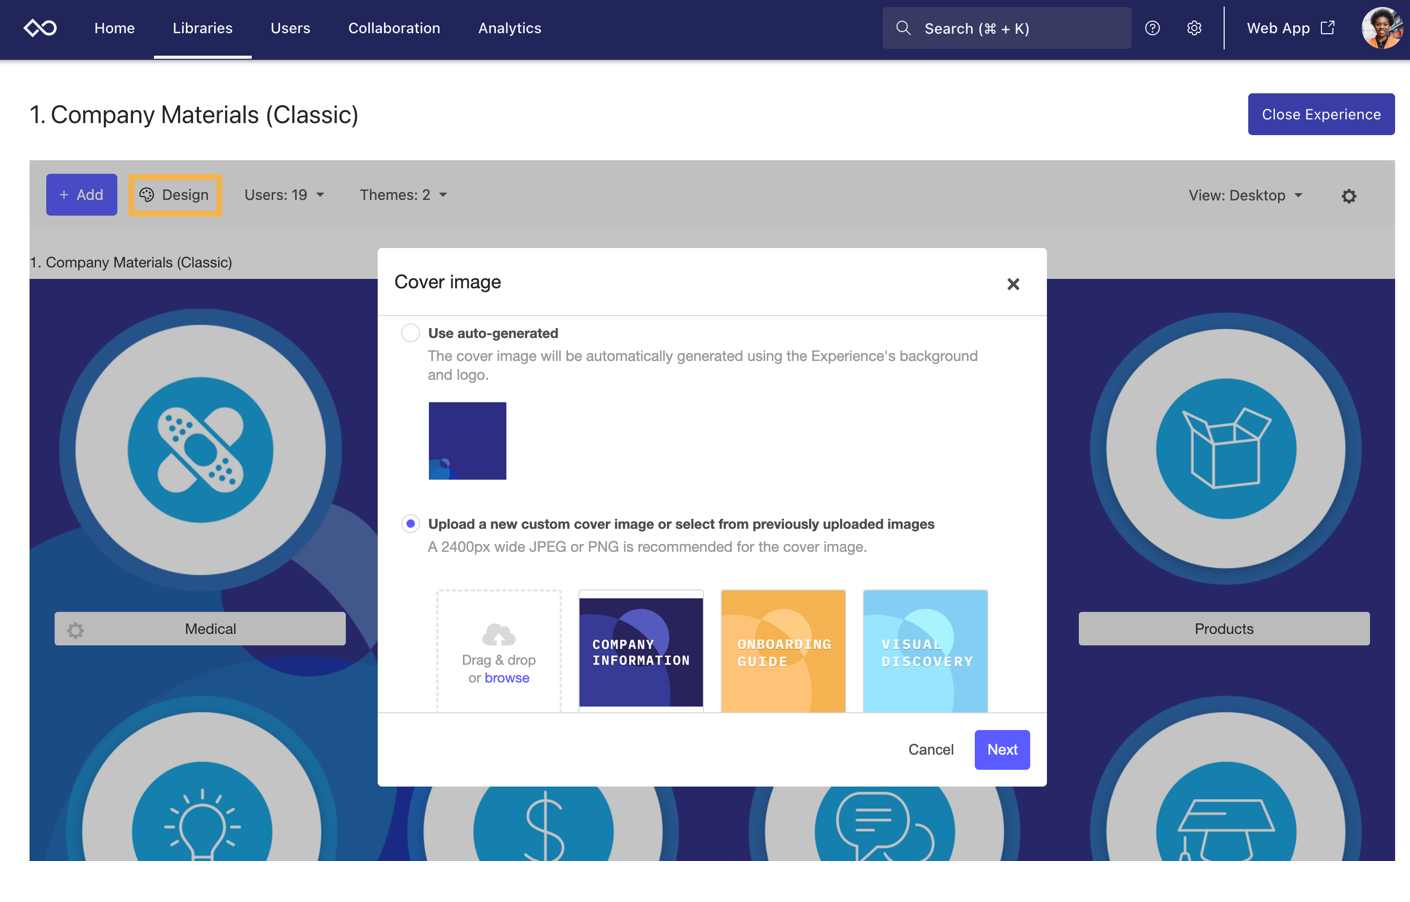Select the Use auto-generated radio option
This screenshot has height=902, width=1410.
point(410,333)
